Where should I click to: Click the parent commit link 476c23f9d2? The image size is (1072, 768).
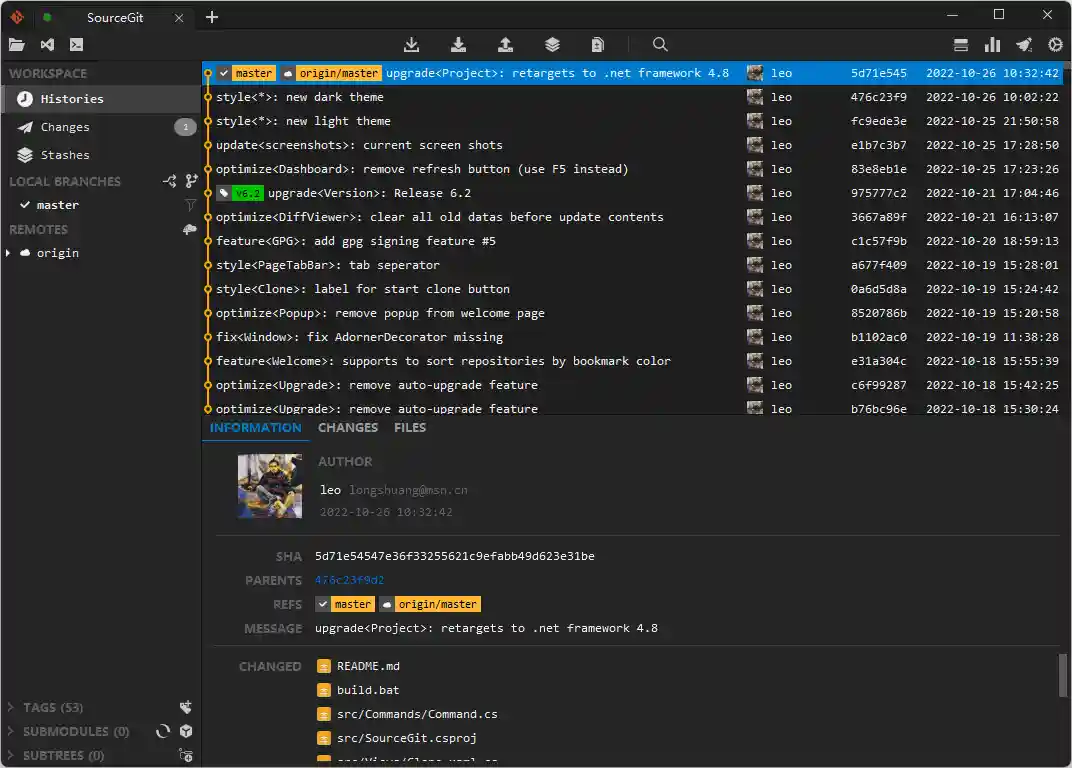pos(348,580)
